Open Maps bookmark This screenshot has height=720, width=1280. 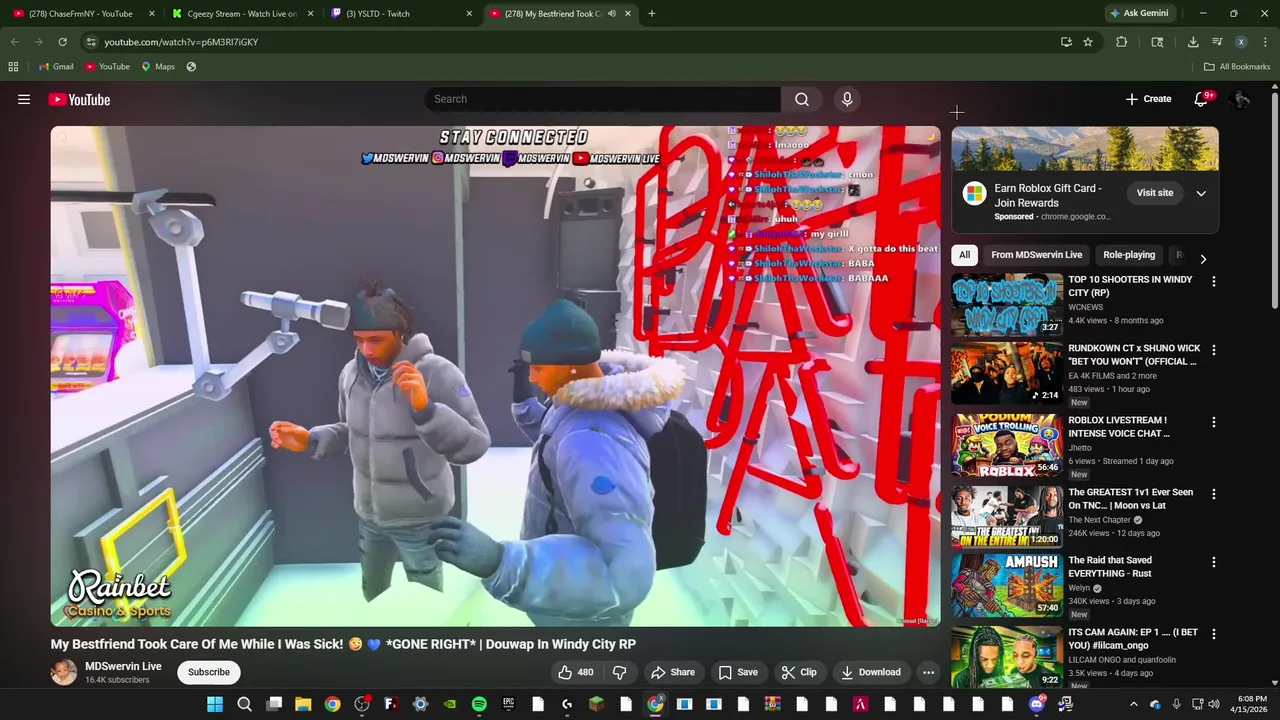pyautogui.click(x=158, y=67)
